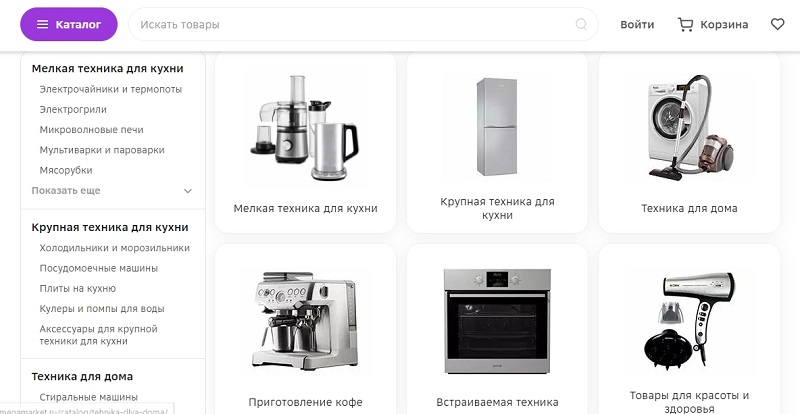800x414 pixels.
Task: Click the search magnifier icon
Action: click(x=581, y=24)
